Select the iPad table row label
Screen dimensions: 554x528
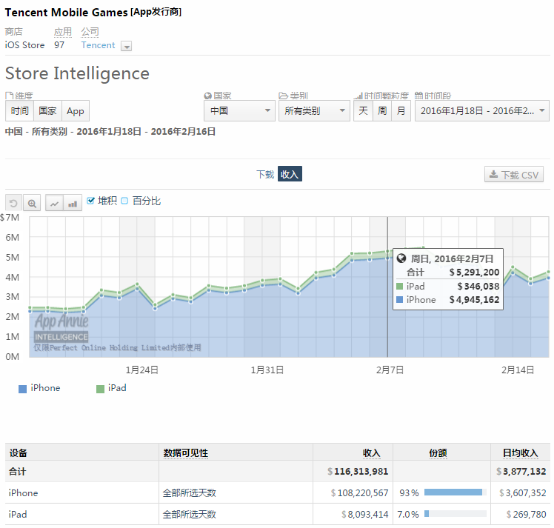[18, 514]
